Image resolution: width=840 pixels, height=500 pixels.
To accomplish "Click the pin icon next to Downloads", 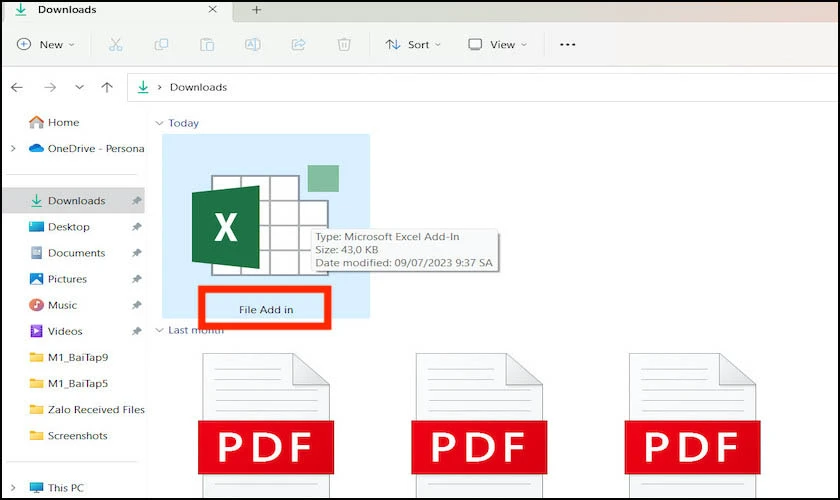I will (137, 200).
